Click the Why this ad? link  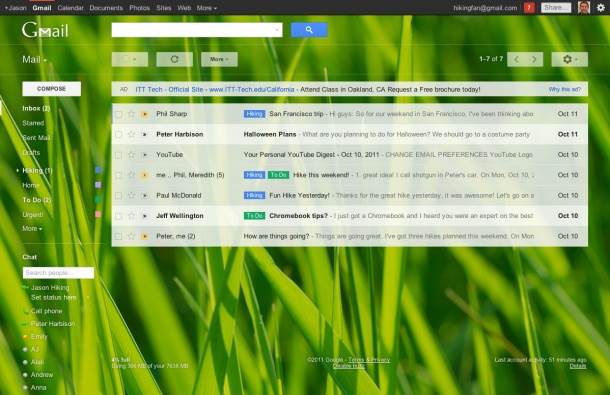point(564,90)
